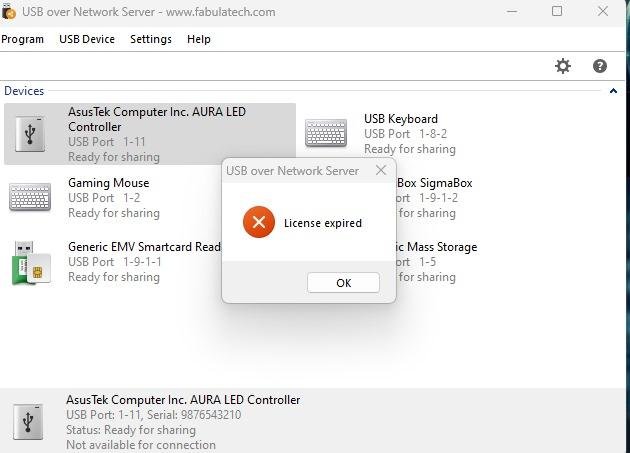Close the License expired dialog
Image resolution: width=630 pixels, height=453 pixels.
pos(380,170)
